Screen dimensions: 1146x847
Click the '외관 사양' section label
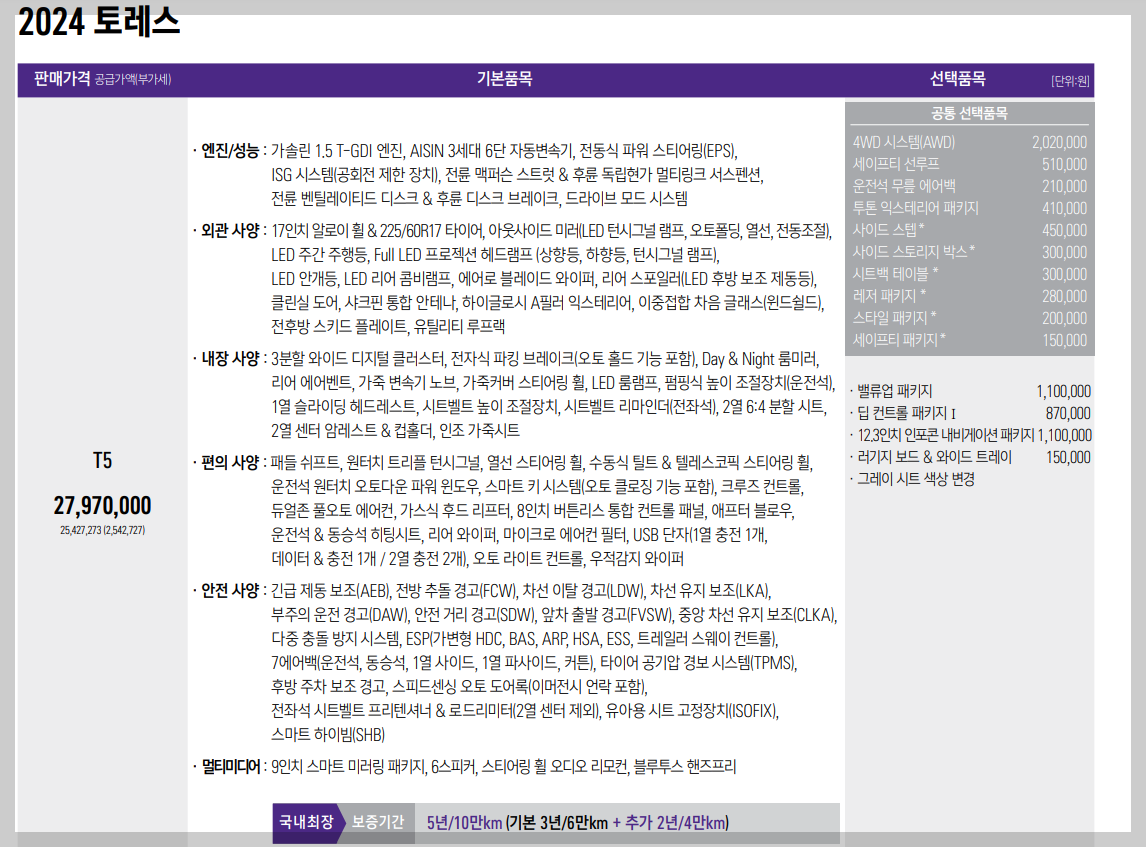(230, 230)
